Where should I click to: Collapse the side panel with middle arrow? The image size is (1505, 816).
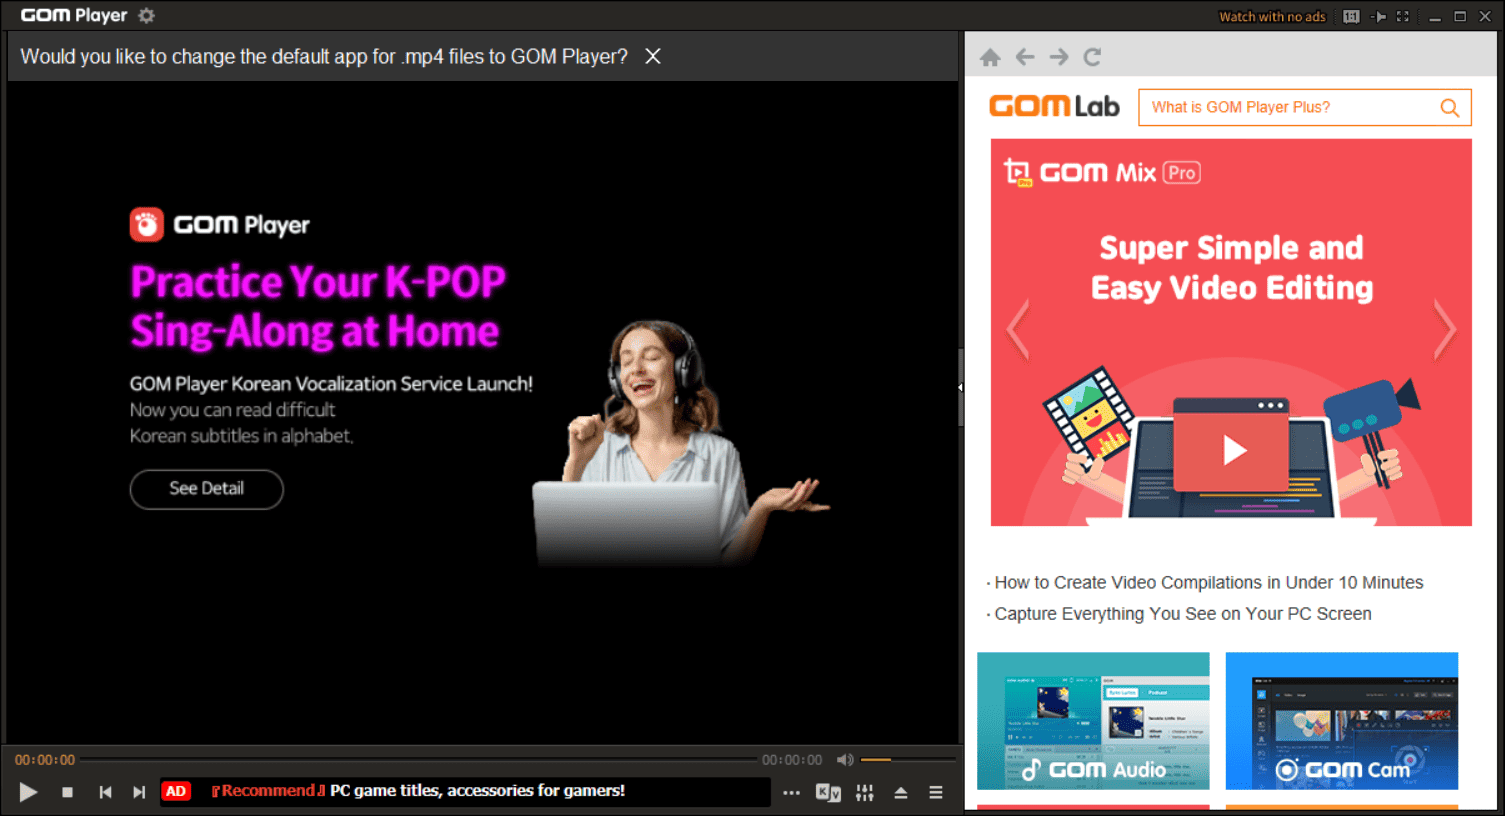tap(960, 386)
